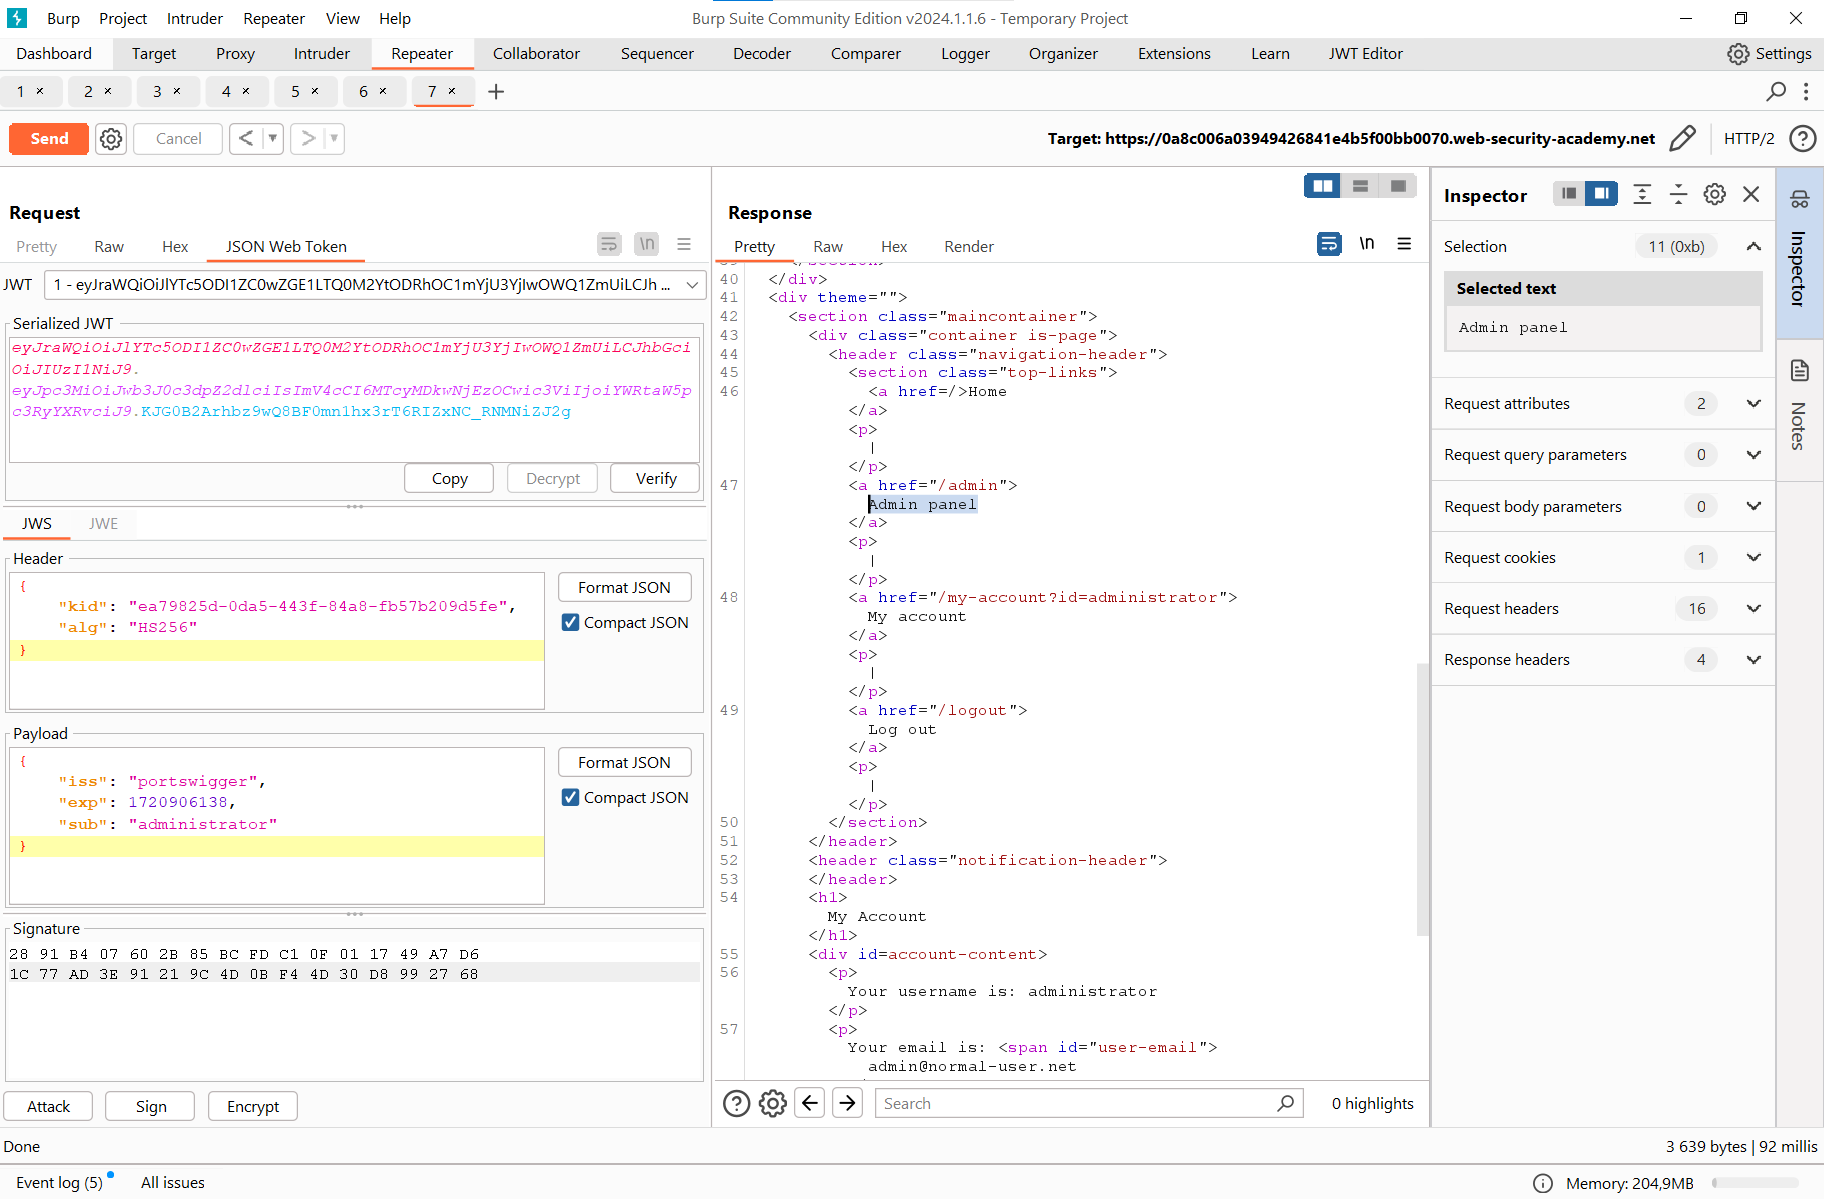The image size is (1824, 1200).
Task: Copy the serialized JWT
Action: click(450, 479)
